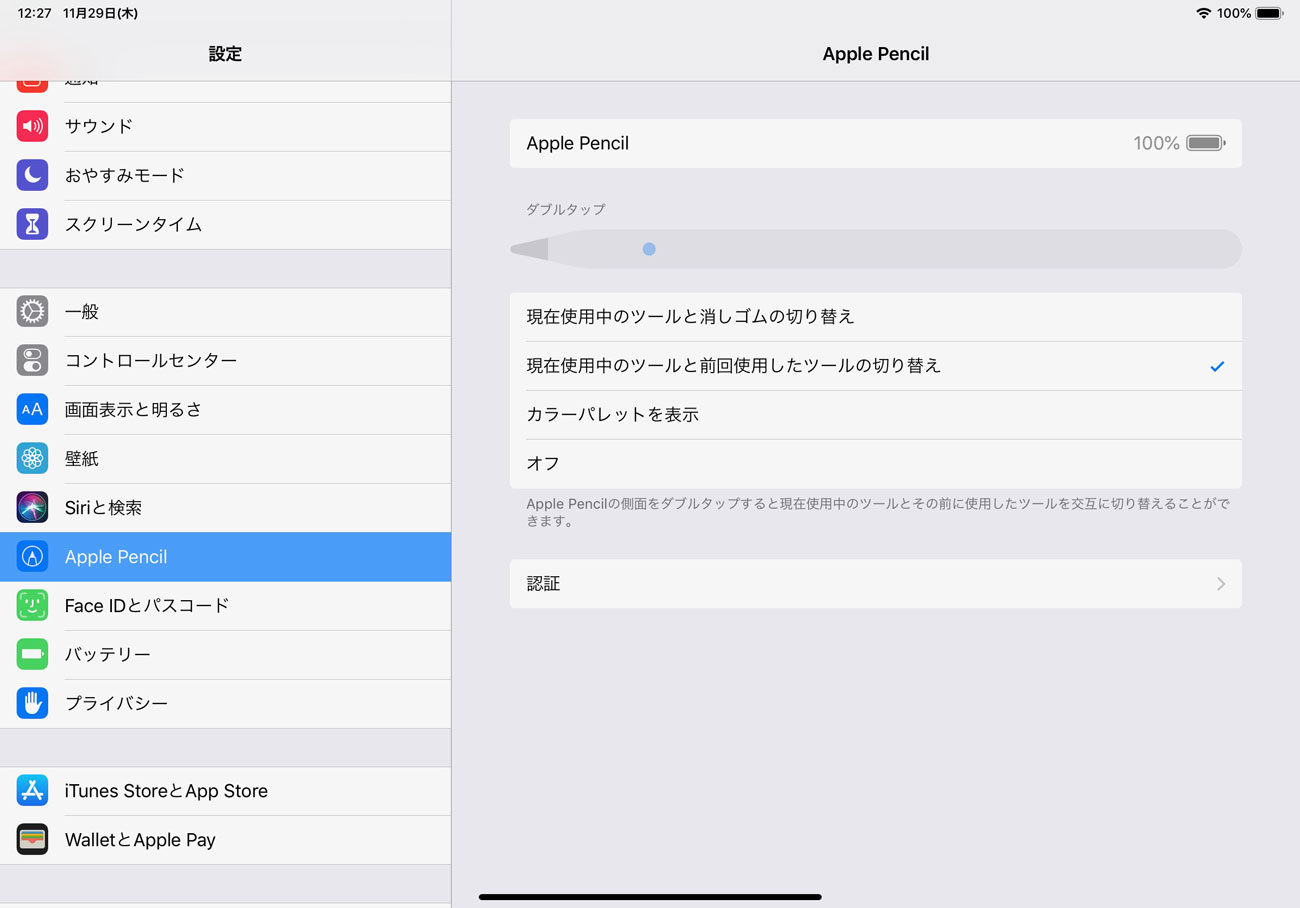Image resolution: width=1300 pixels, height=908 pixels.
Task: Tap the Apple Pencil 100% battery text
Action: pyautogui.click(x=1156, y=143)
